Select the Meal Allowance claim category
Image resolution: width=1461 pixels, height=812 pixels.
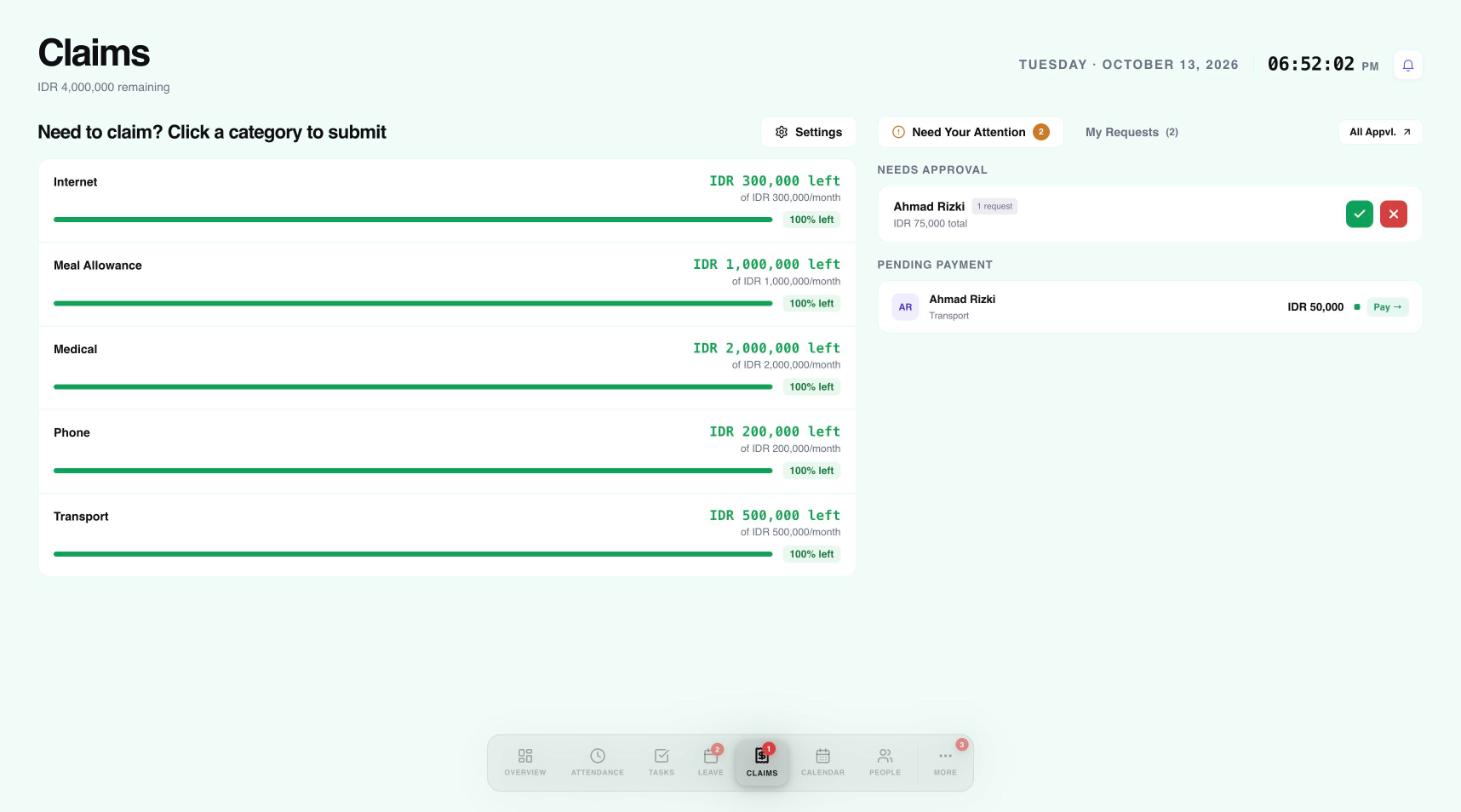[x=447, y=284]
